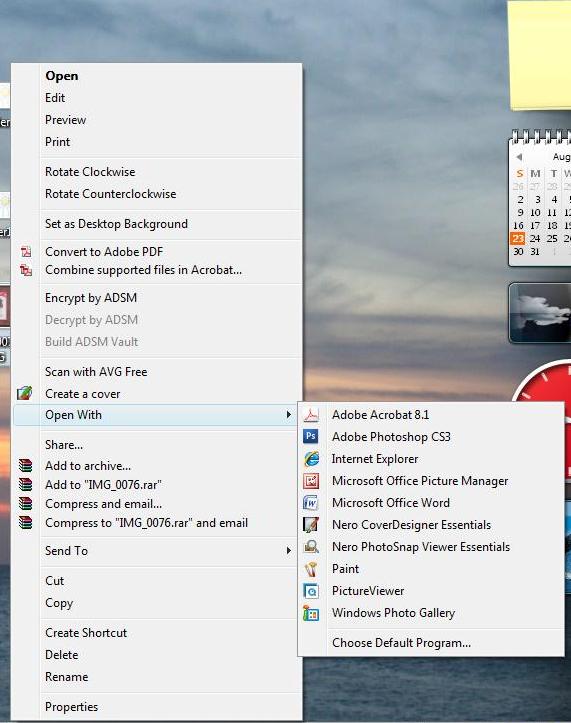Viewport: 571px width, 723px height.
Task: Select Rename in the context menu
Action: 66,677
